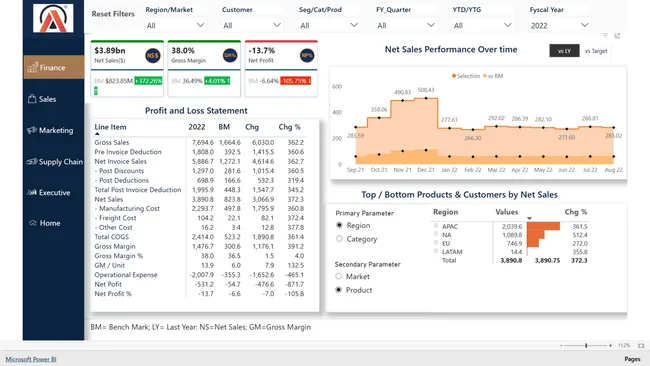
Task: Open the Fyscal Year dropdown showing 2022
Action: 560,25
